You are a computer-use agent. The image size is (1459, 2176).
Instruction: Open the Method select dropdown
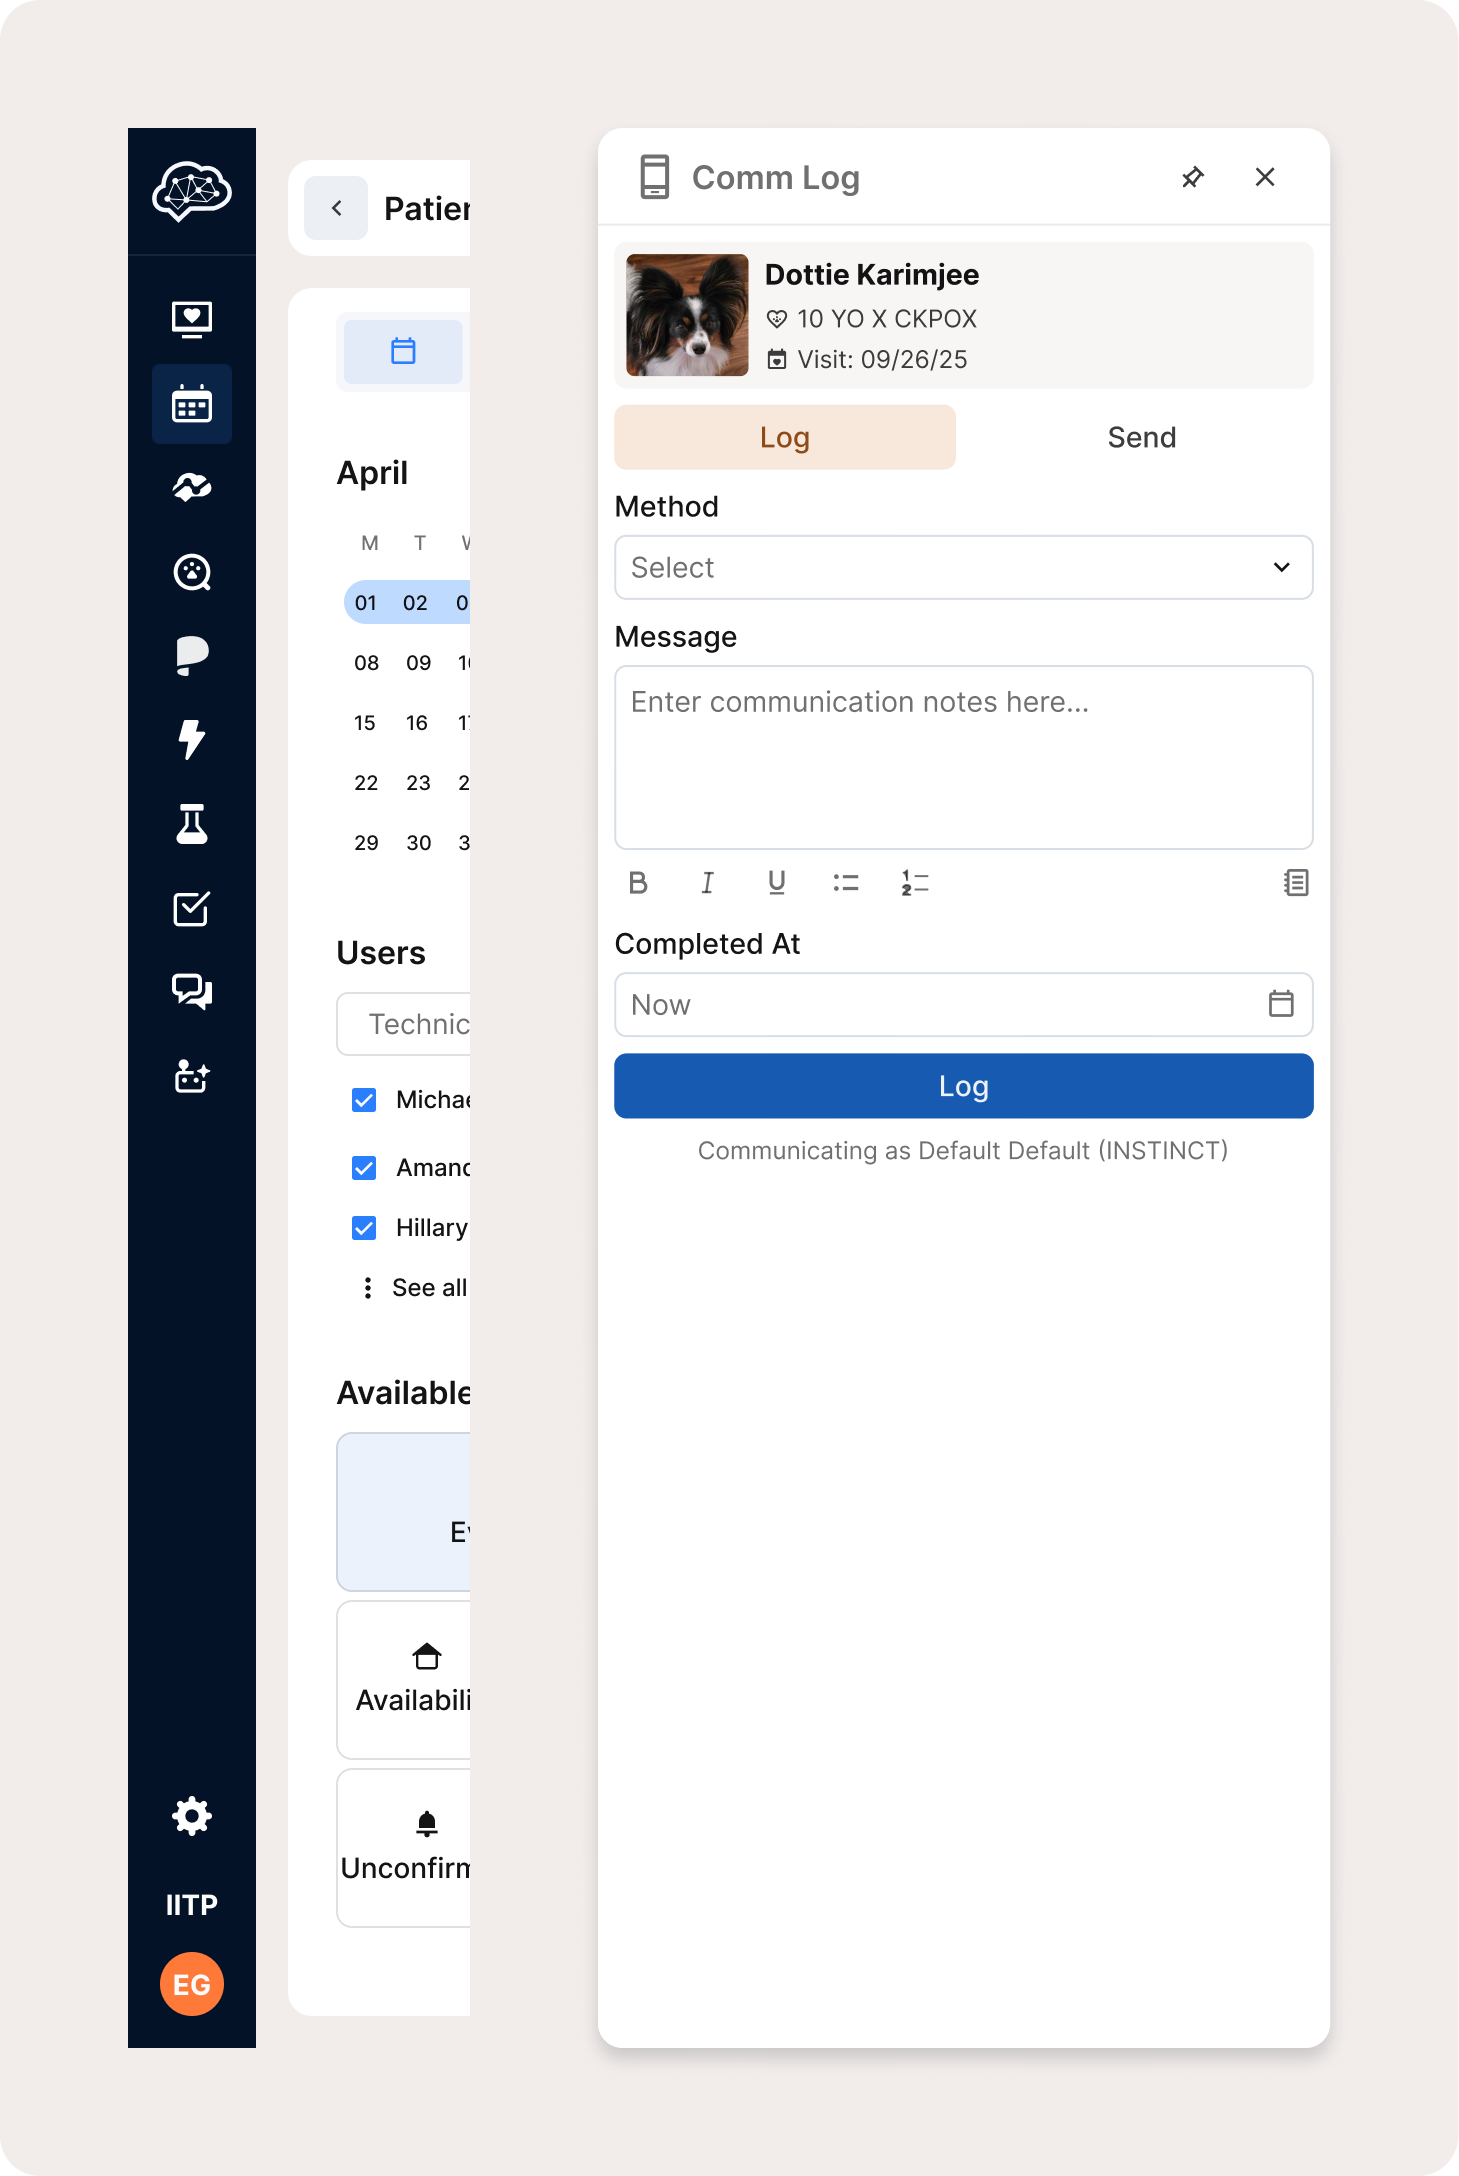point(963,567)
